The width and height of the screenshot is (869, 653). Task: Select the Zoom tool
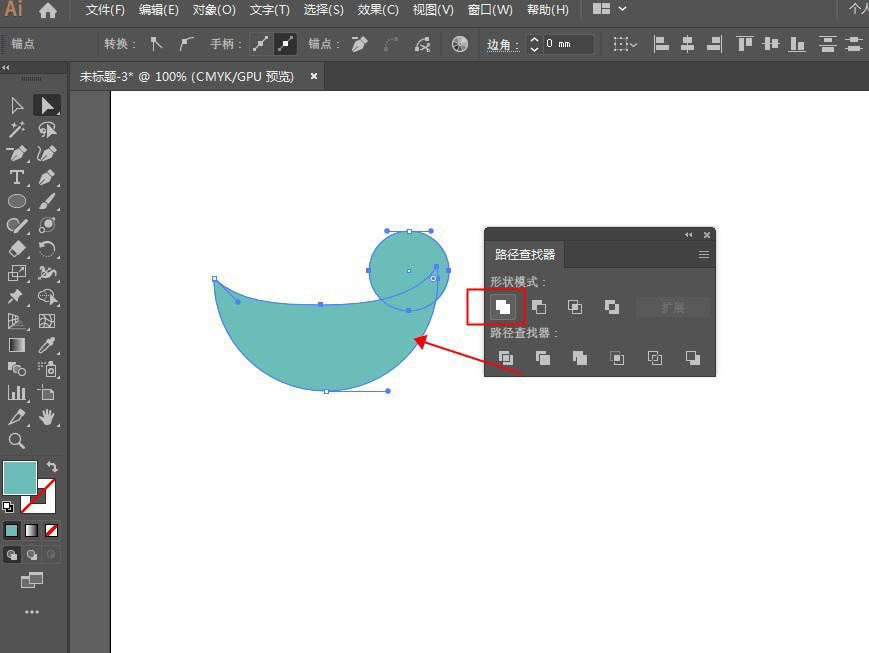tap(17, 441)
